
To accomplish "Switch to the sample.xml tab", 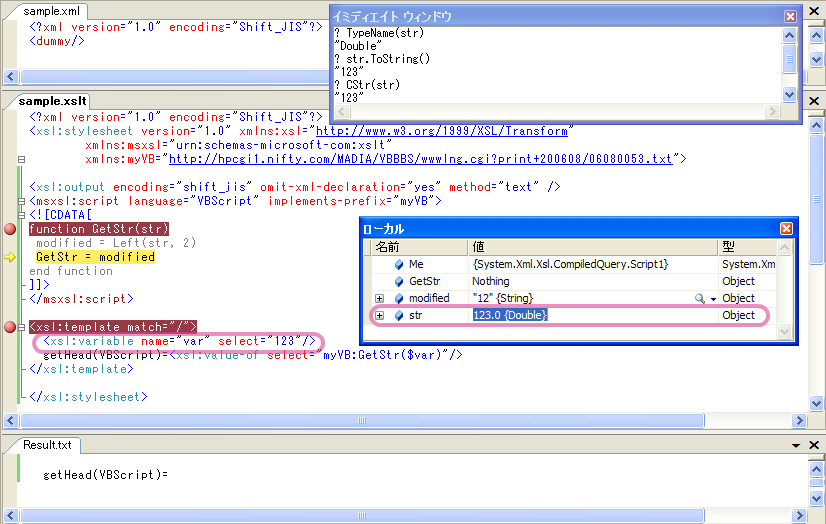I will point(52,11).
